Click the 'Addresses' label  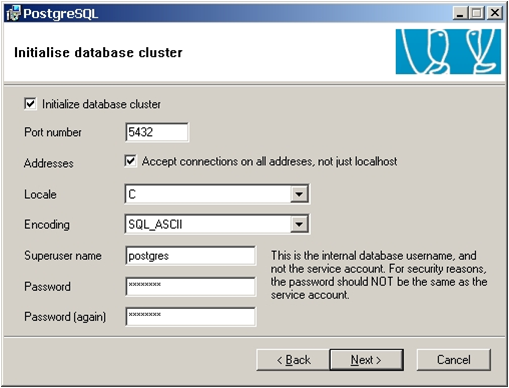pyautogui.click(x=49, y=163)
